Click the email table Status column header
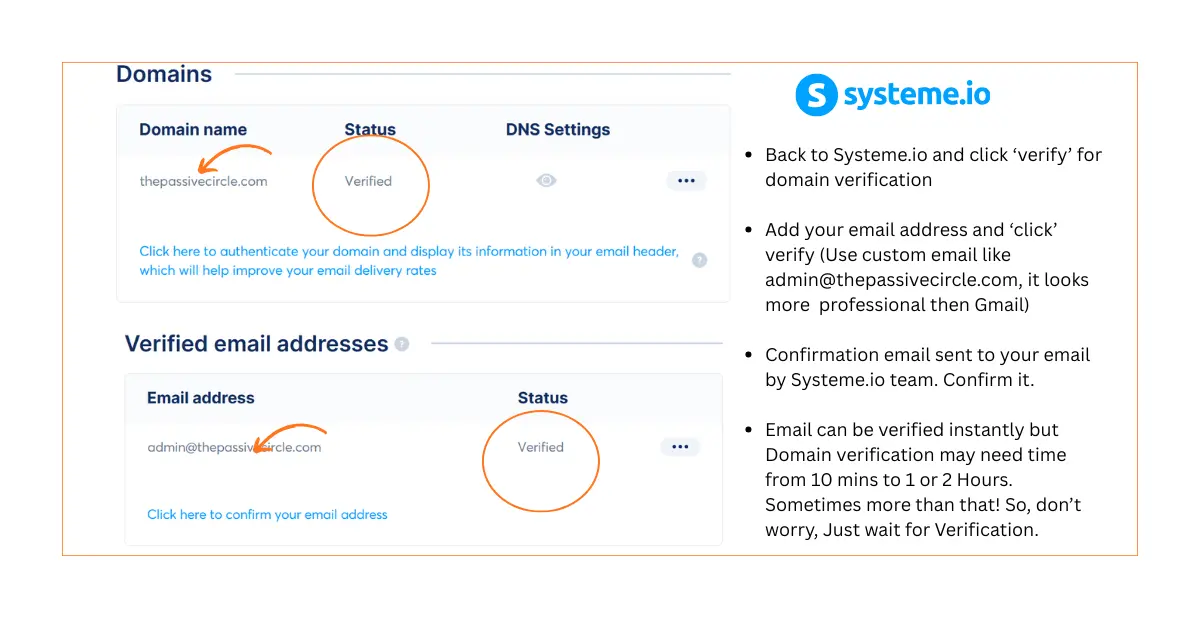1200x618 pixels. [x=542, y=397]
